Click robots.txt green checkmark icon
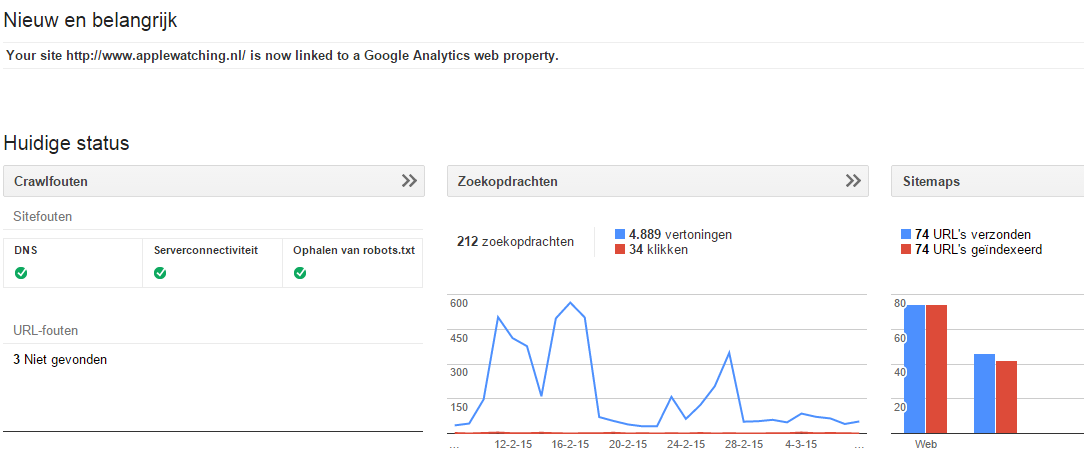The height and width of the screenshot is (460, 1084). click(300, 273)
